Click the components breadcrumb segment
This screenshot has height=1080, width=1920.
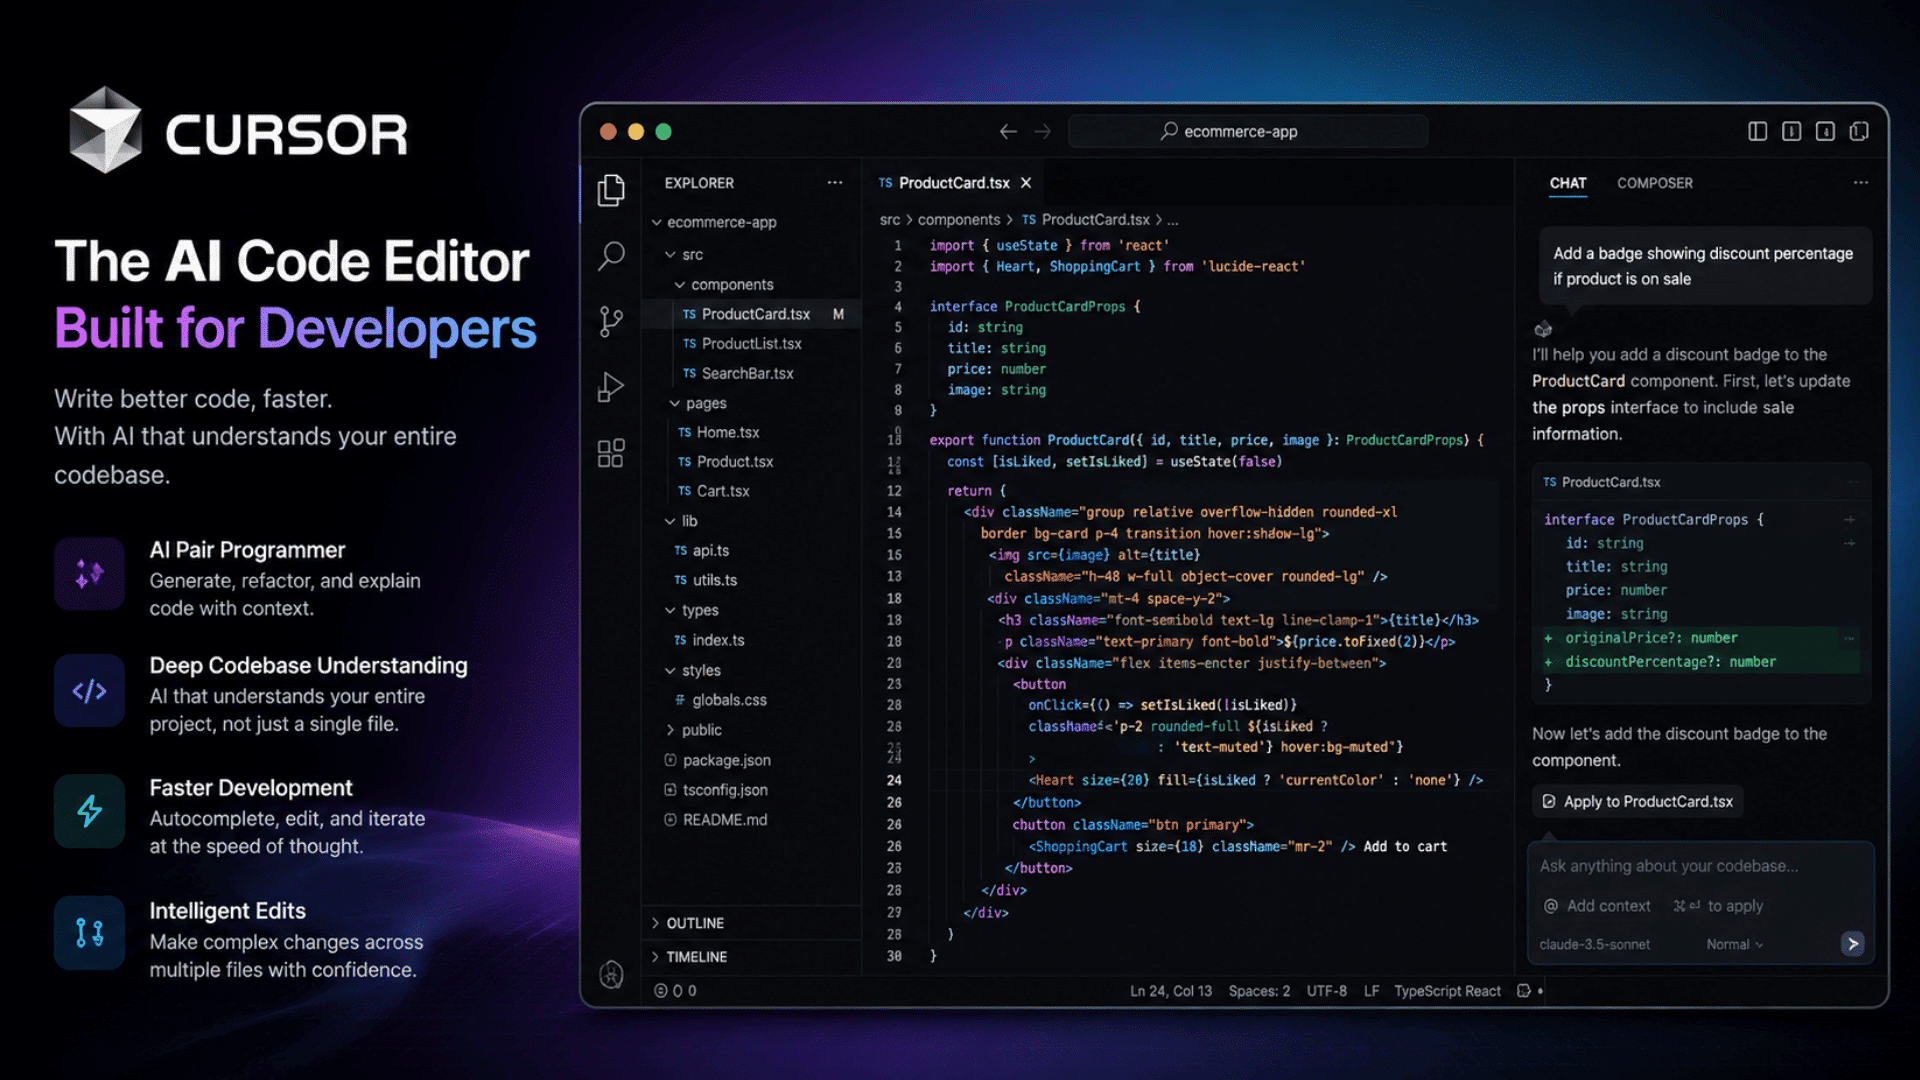pos(959,220)
